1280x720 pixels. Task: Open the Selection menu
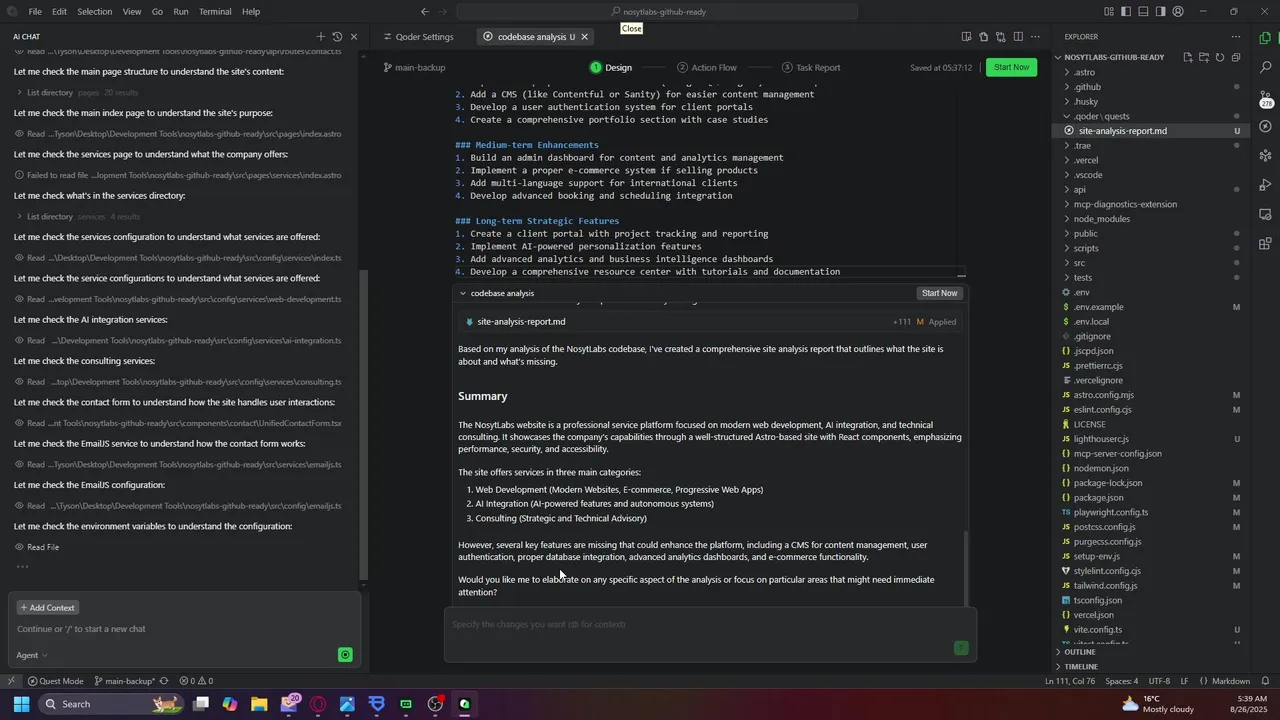(95, 12)
